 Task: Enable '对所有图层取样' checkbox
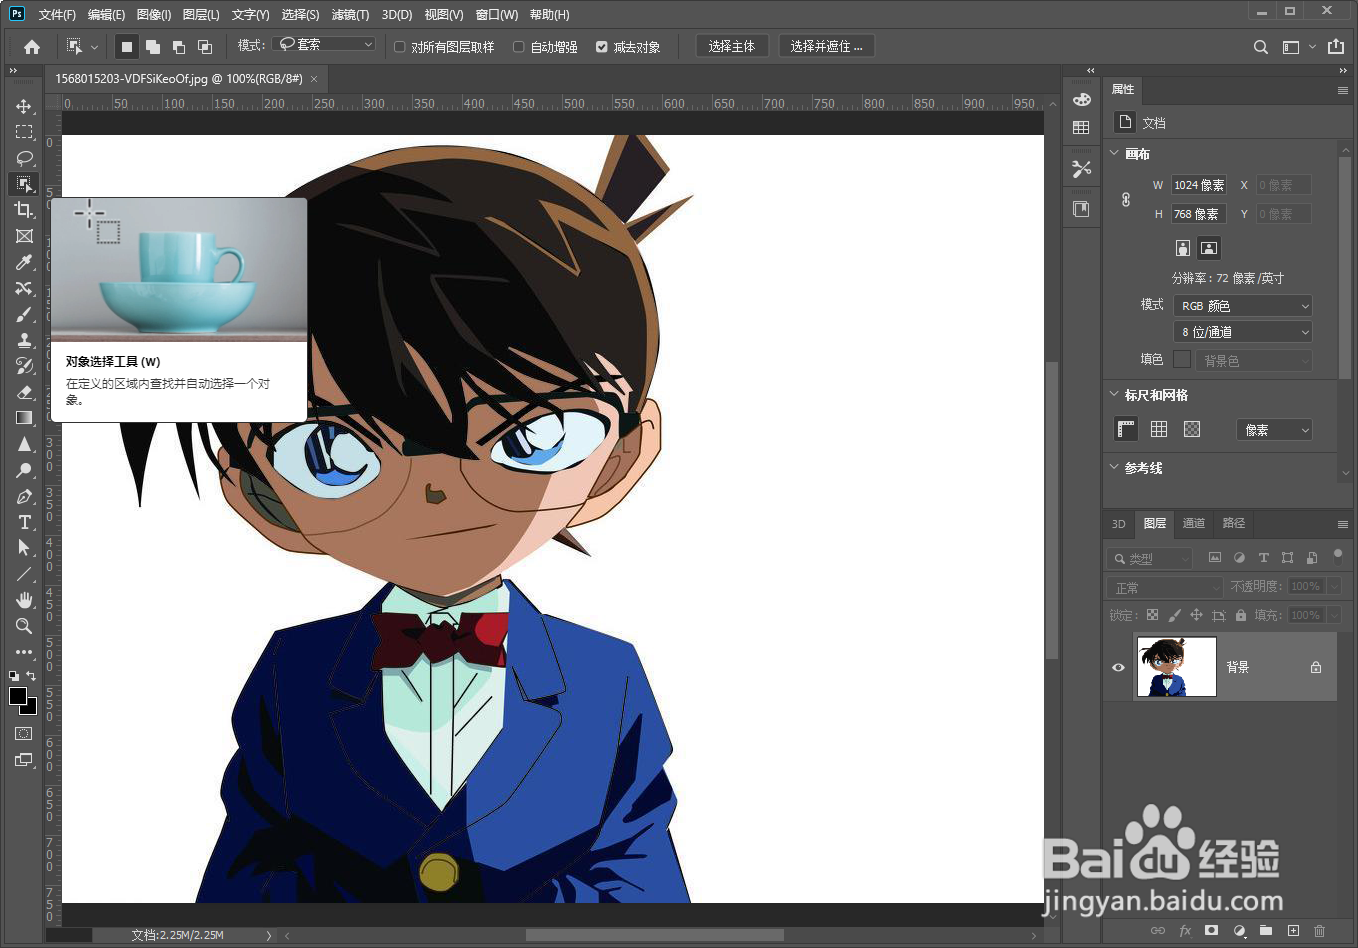point(400,46)
